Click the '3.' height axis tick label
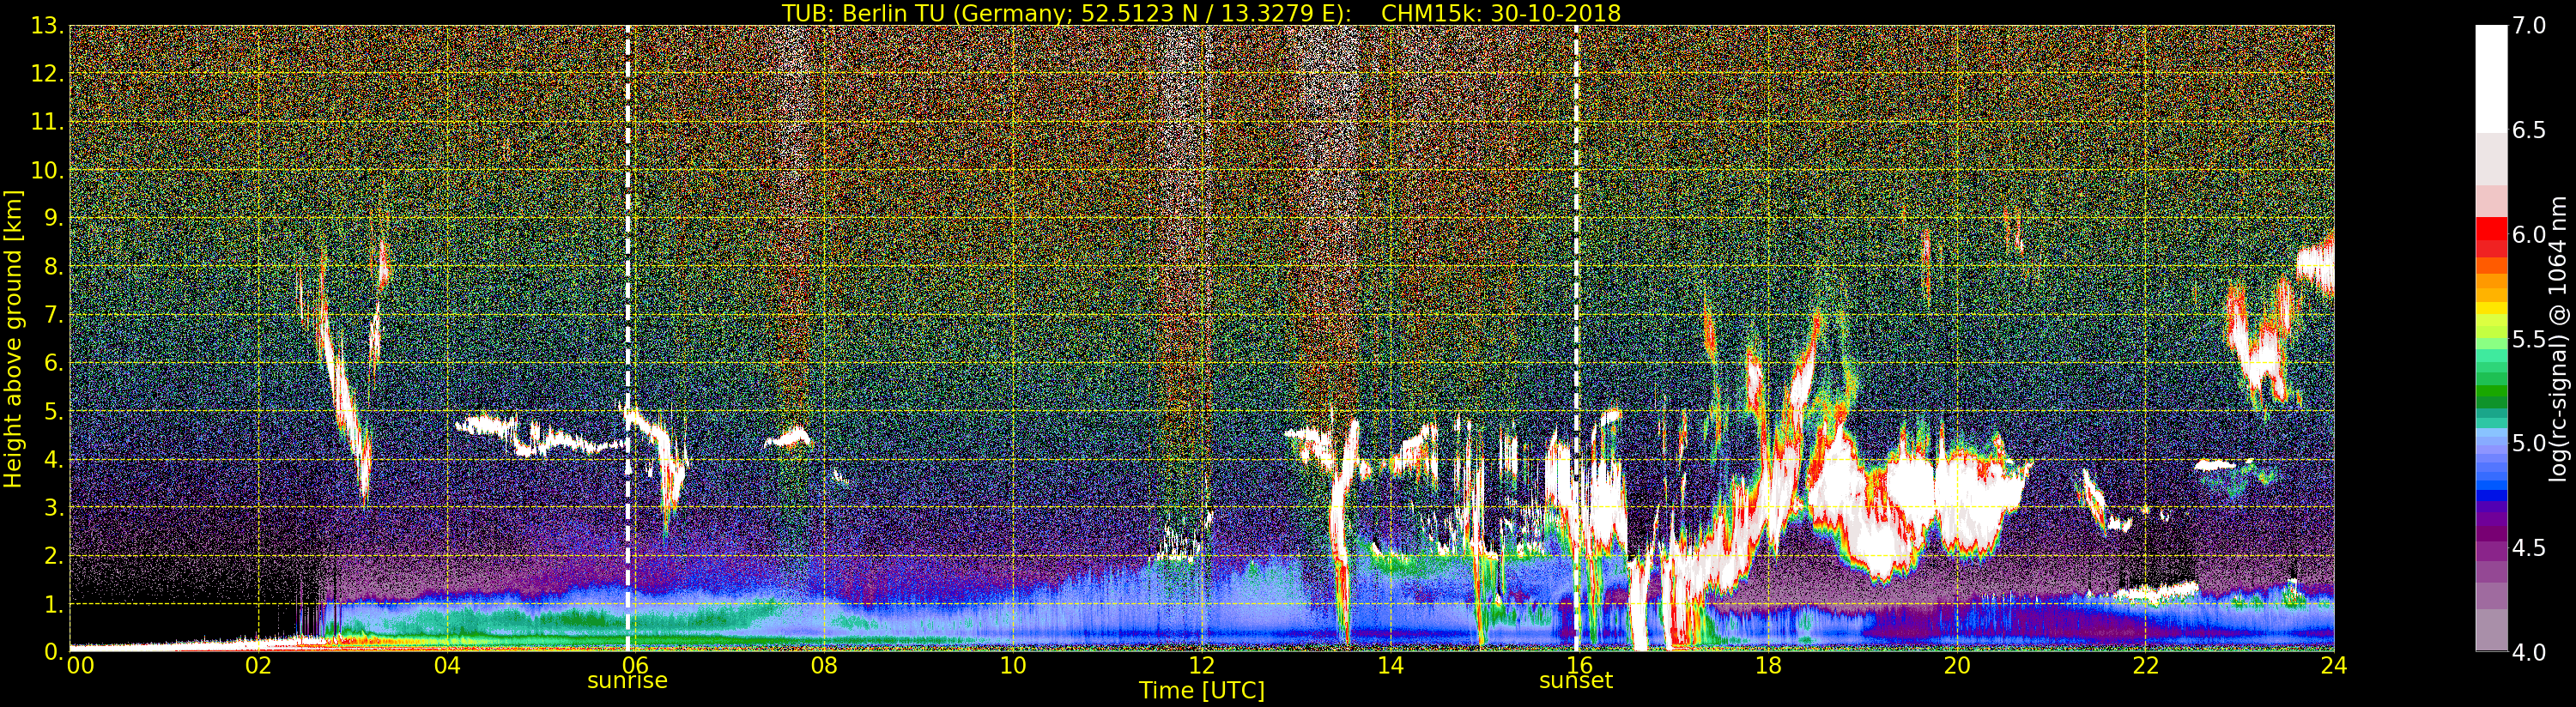Image resolution: width=2576 pixels, height=707 pixels. click(x=53, y=508)
